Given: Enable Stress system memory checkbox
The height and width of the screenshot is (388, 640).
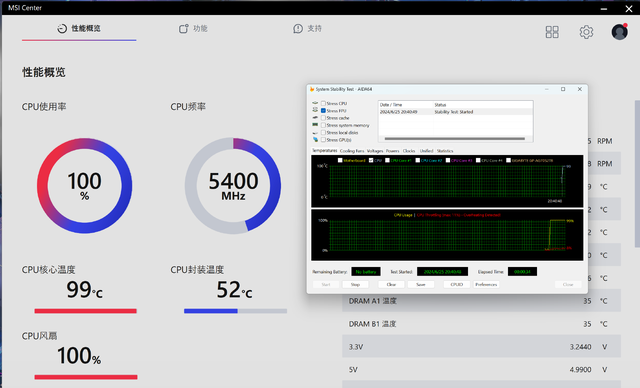Looking at the screenshot, I should click(323, 125).
